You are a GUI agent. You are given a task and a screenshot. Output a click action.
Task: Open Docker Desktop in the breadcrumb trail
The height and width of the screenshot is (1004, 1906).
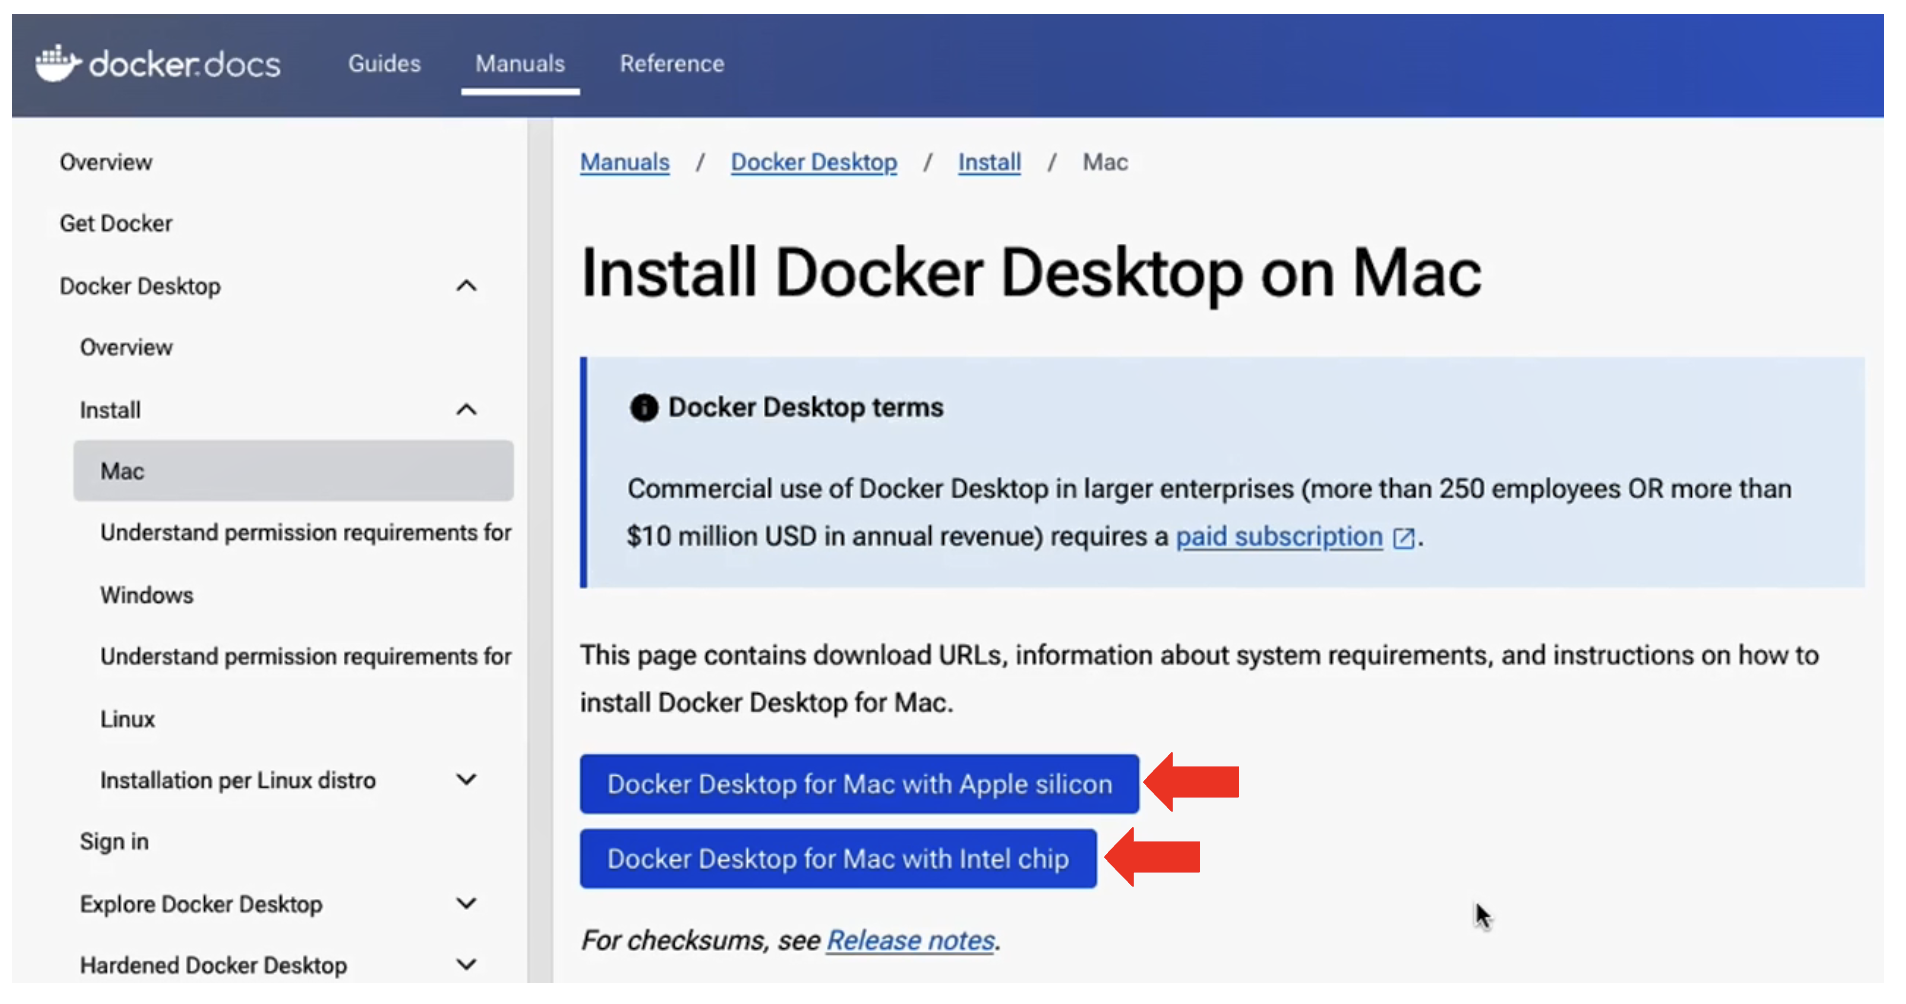(813, 161)
